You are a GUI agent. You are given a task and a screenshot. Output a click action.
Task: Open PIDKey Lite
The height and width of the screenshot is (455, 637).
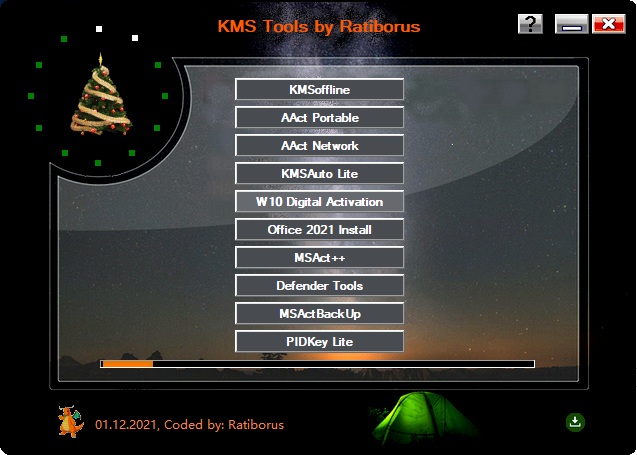(x=319, y=342)
